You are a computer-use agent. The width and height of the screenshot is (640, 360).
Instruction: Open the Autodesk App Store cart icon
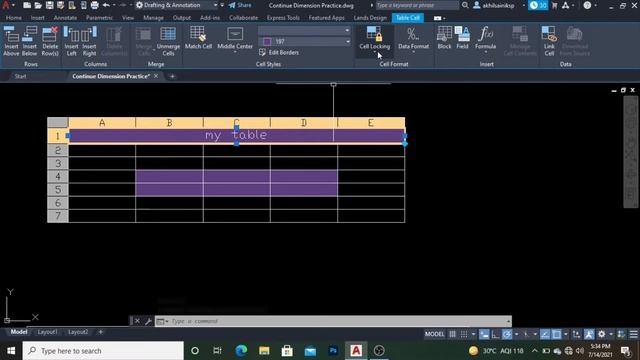pos(554,5)
